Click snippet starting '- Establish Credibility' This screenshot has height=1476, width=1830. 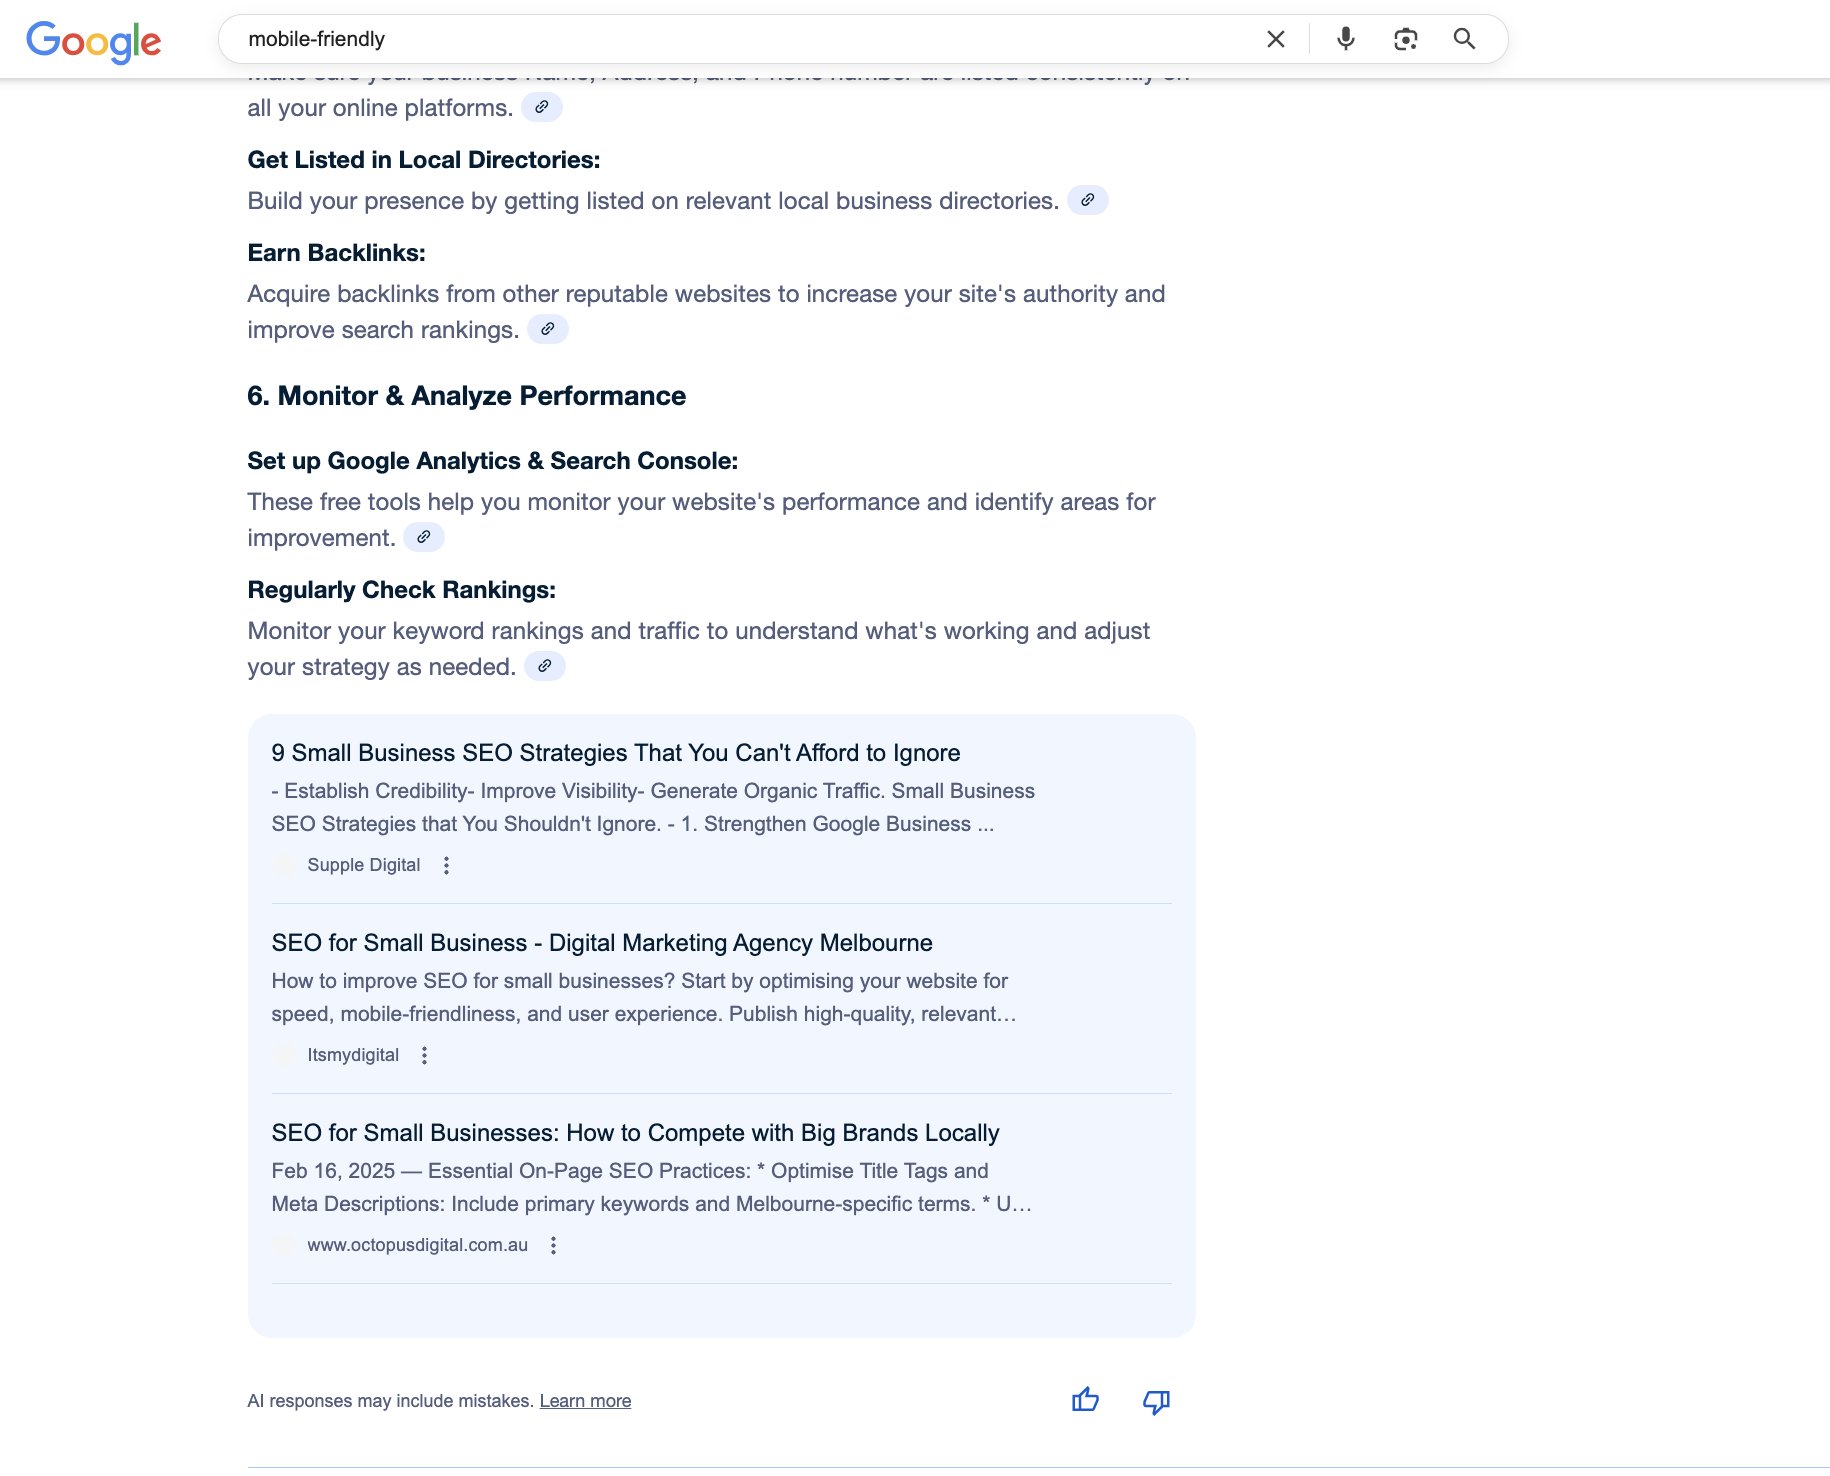click(653, 807)
